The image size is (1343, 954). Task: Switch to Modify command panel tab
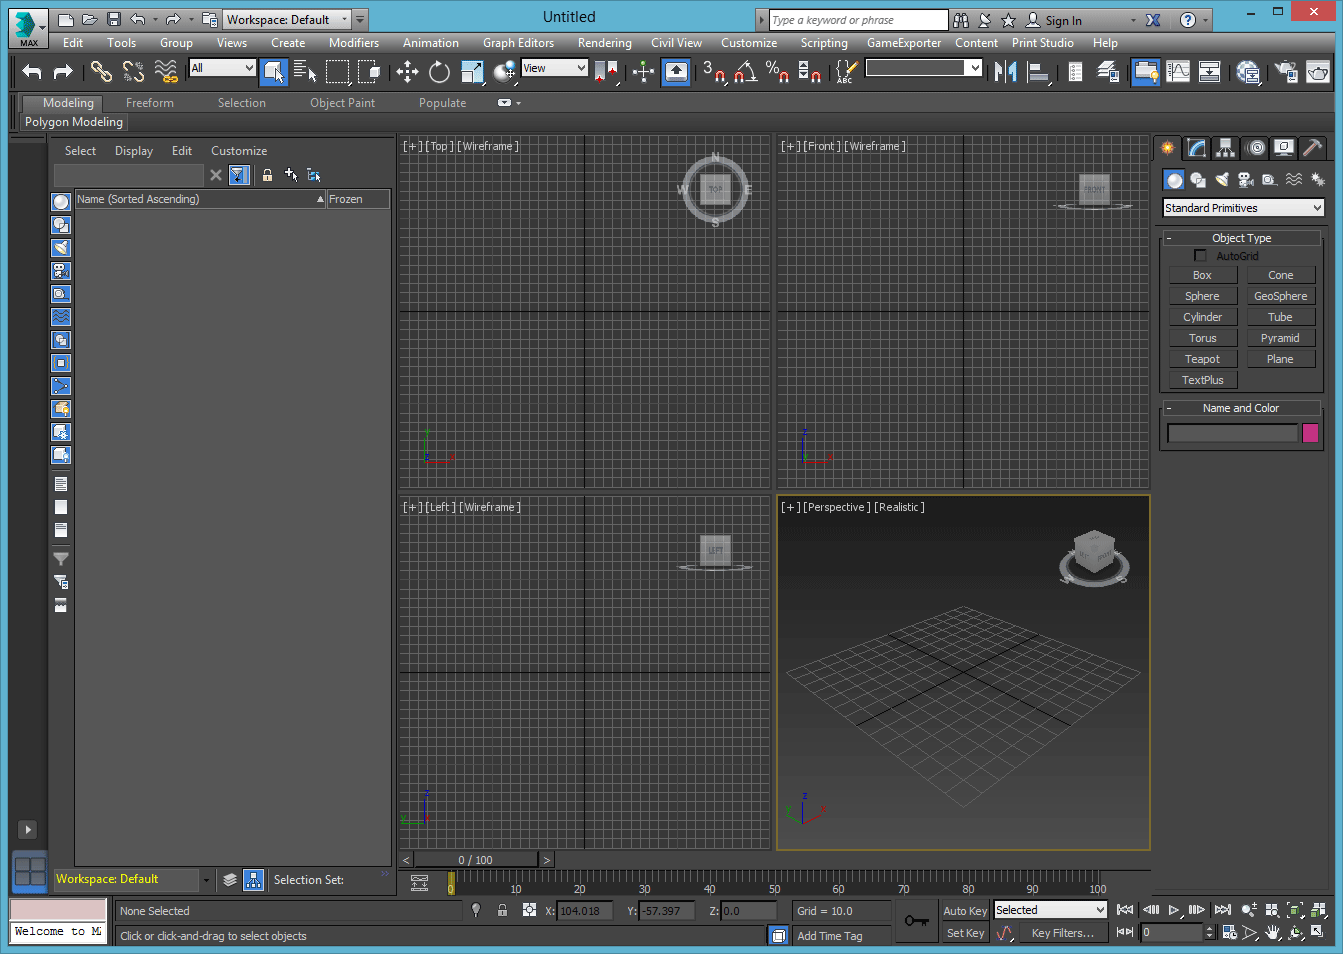[x=1196, y=148]
